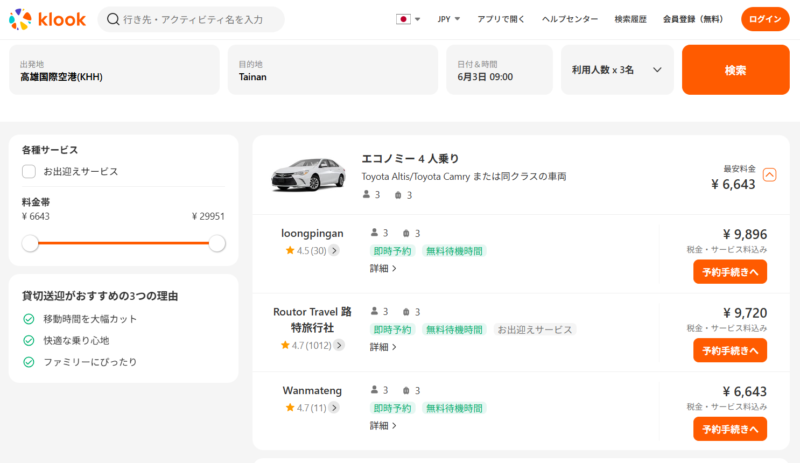Viewport: 800px width, 463px height.
Task: Click お出迎えサービス tag on Routor Travel
Action: tap(535, 330)
